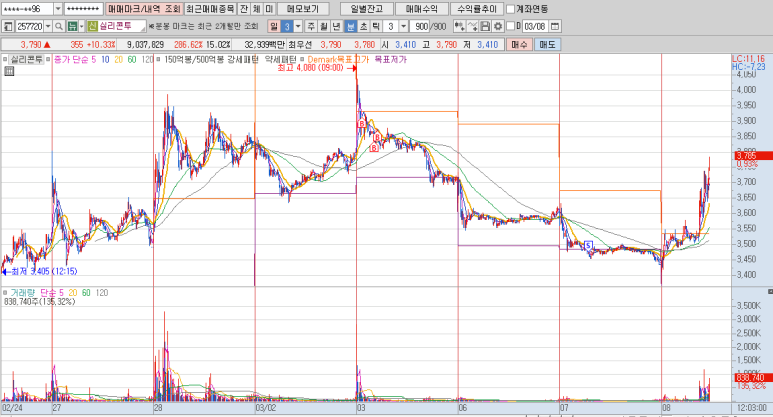Click the stock search magnifier icon
Screen dimensions: 773x417
pyautogui.click(x=58, y=26)
